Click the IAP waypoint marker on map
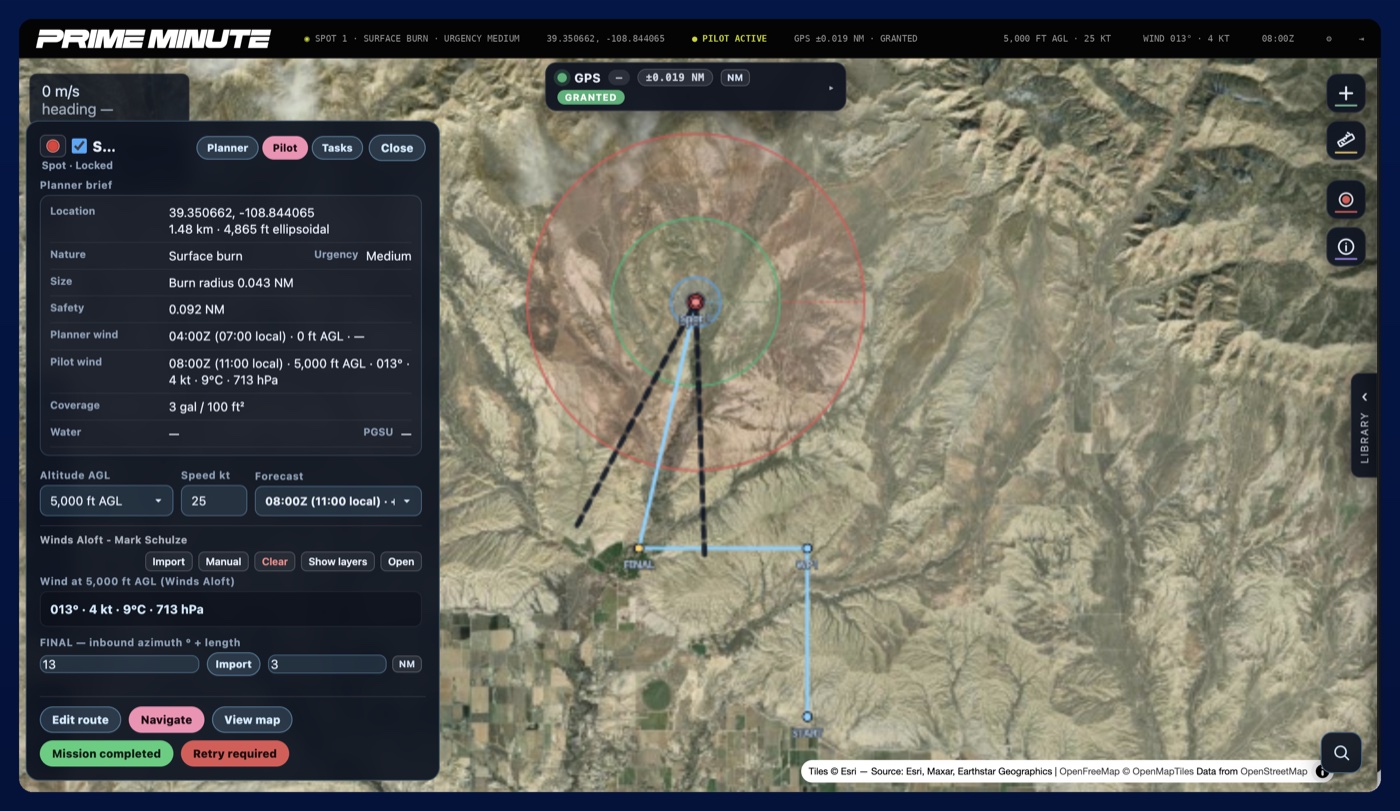Viewport: 1400px width, 811px height. 807,548
